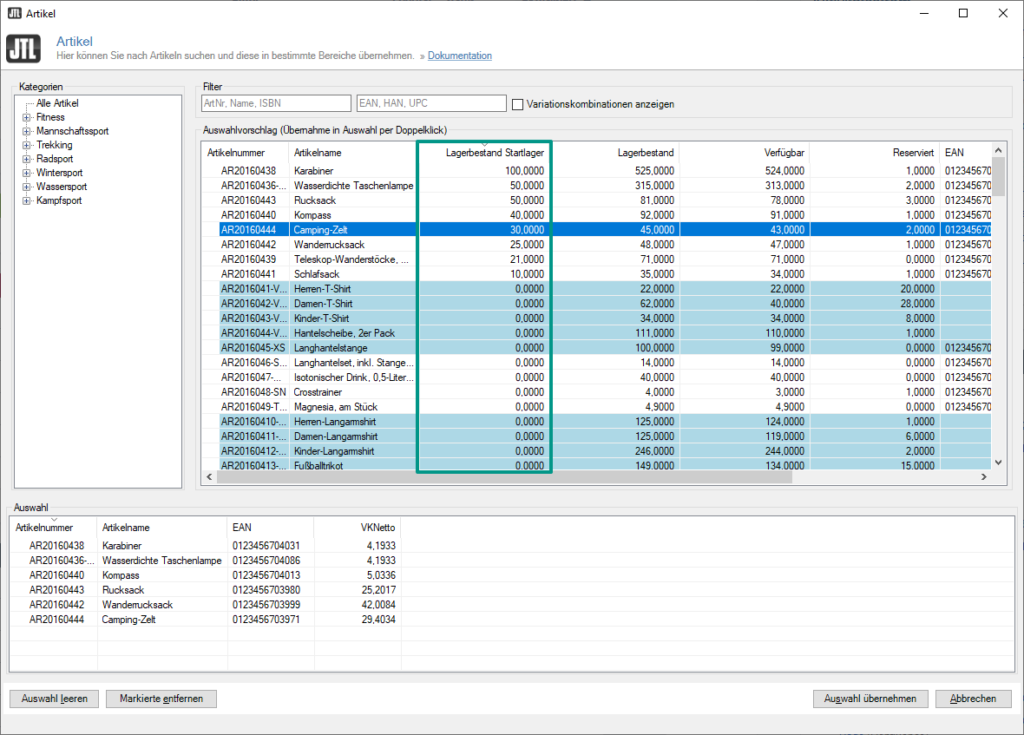Image resolution: width=1024 pixels, height=735 pixels.
Task: Expand the Wintersport category
Action: [x=26, y=173]
